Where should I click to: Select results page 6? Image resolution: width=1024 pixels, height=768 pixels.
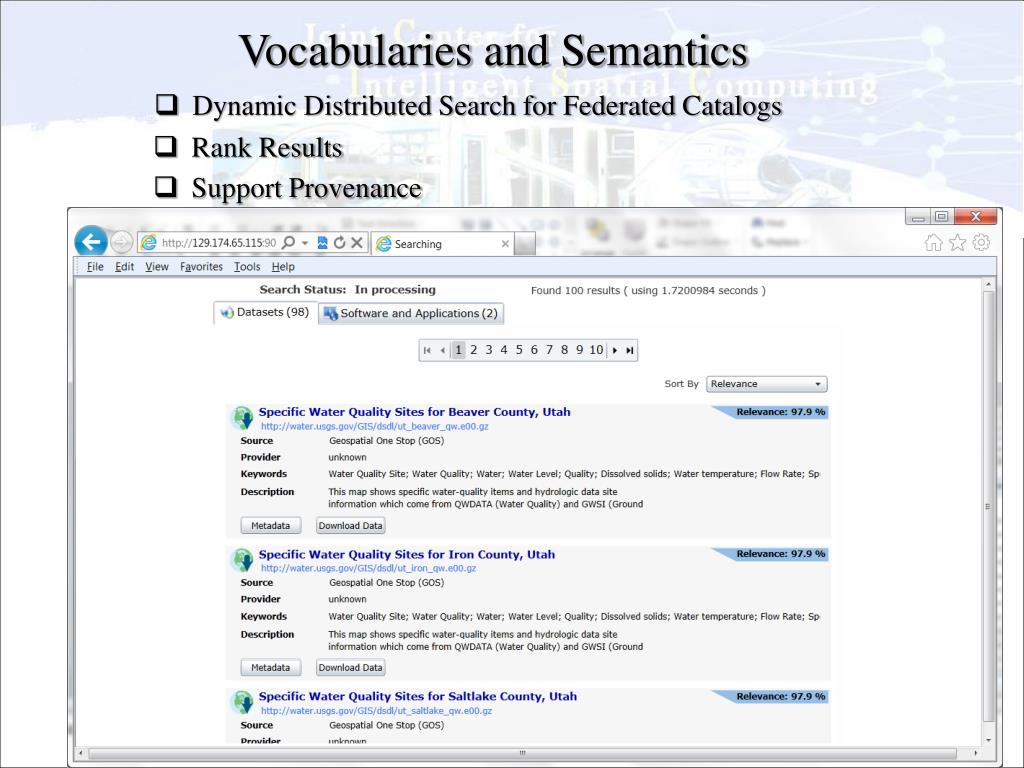[x=534, y=350]
